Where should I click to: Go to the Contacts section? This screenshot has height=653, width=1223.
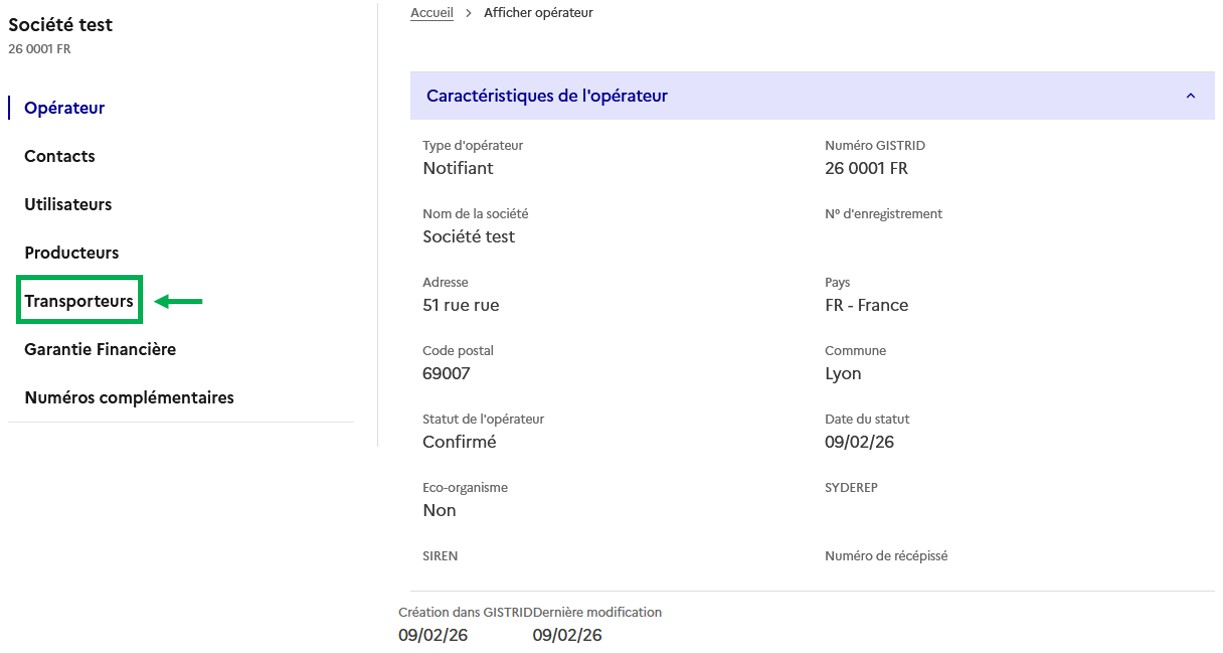tap(60, 156)
